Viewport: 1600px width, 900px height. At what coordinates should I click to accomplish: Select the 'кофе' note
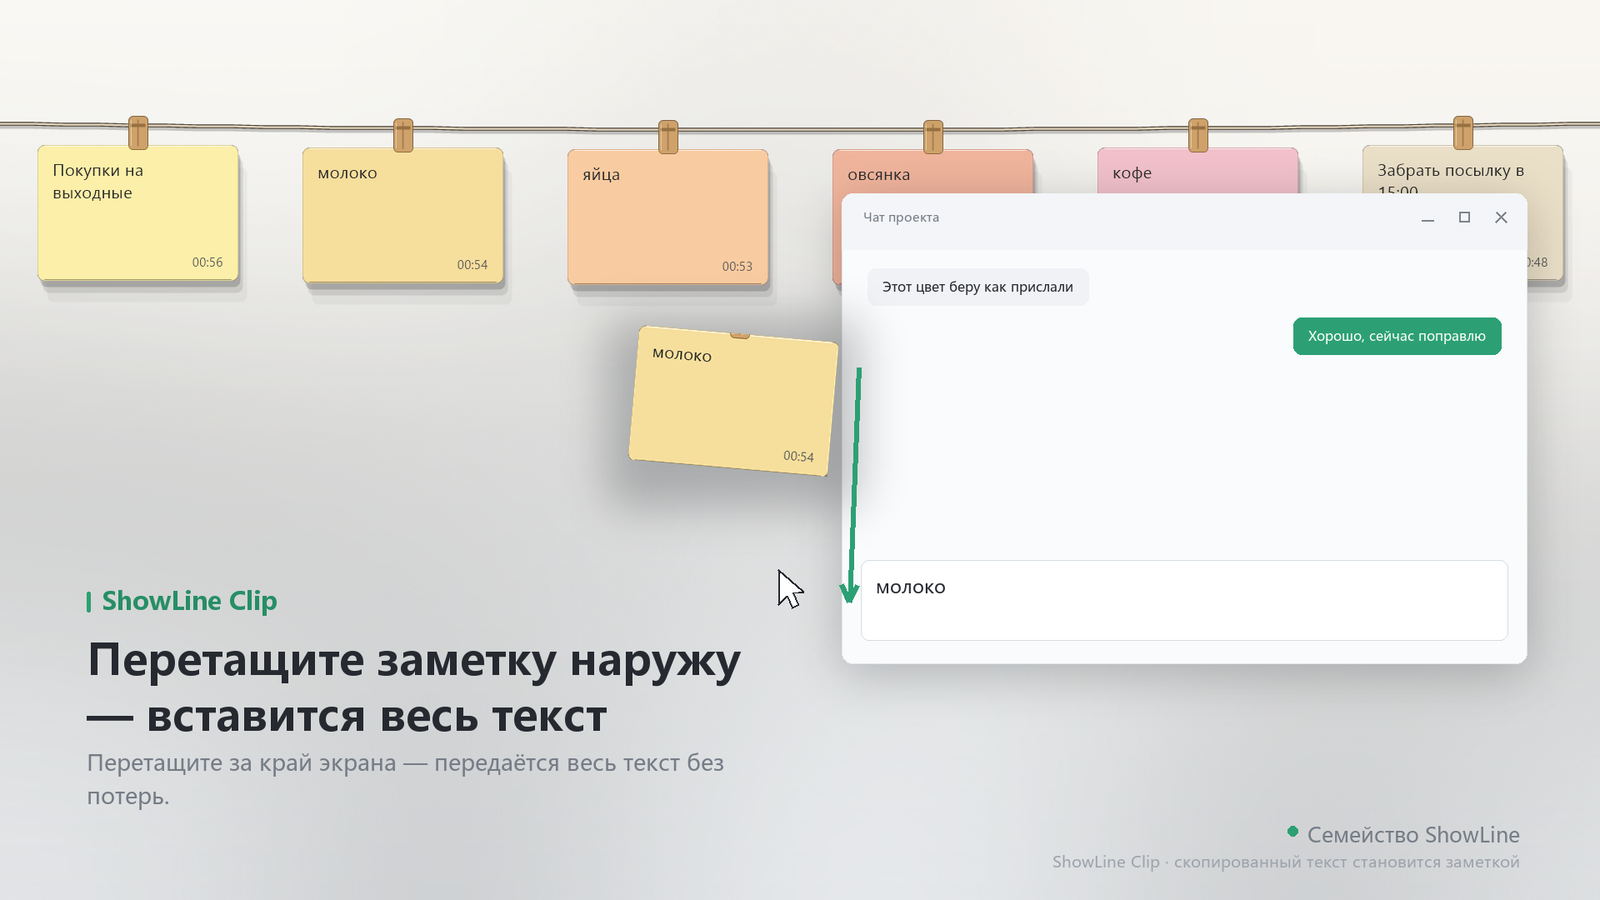[1197, 170]
